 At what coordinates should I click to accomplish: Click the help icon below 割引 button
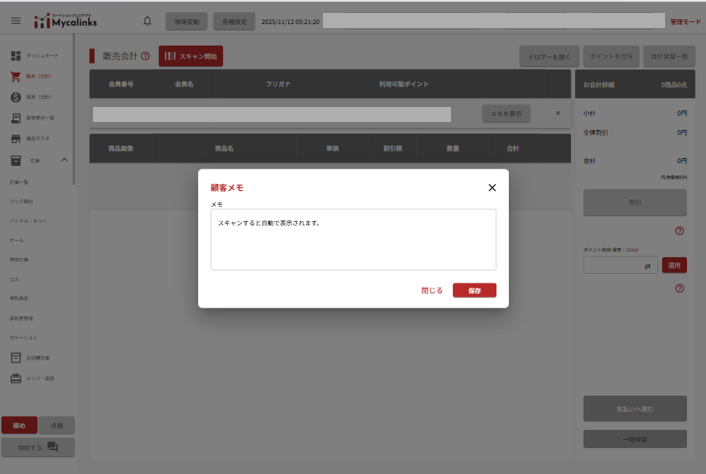[x=679, y=231]
